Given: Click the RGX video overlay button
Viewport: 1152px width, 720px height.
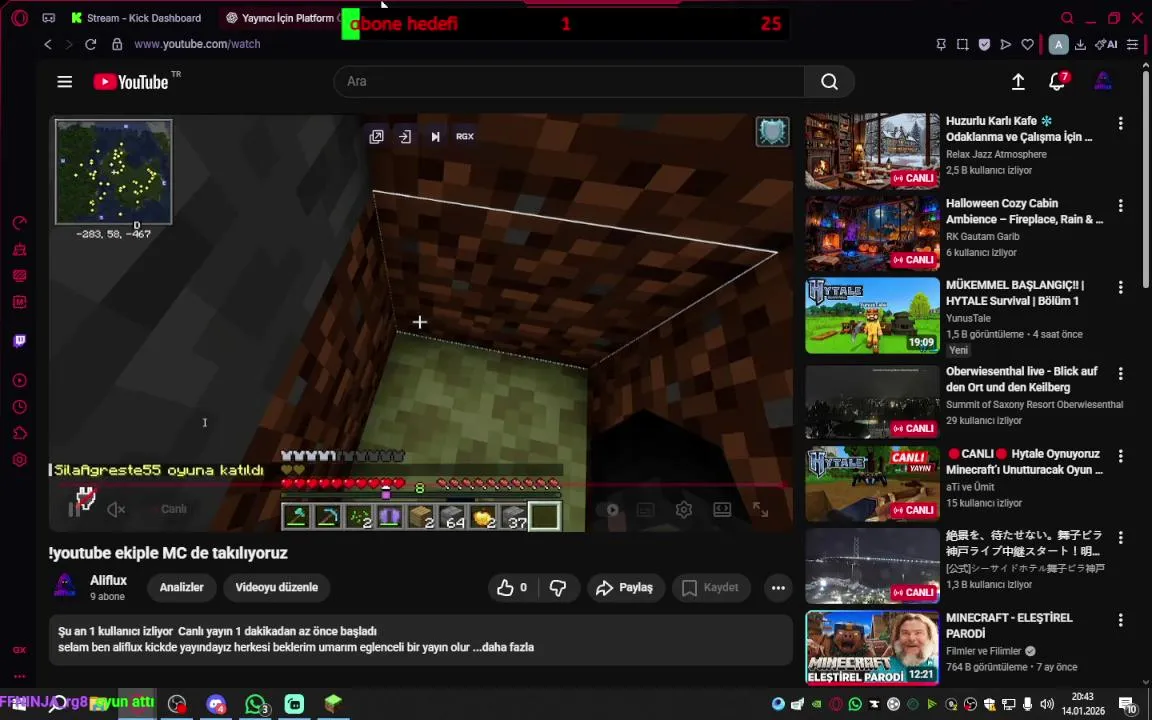Looking at the screenshot, I should pos(465,137).
